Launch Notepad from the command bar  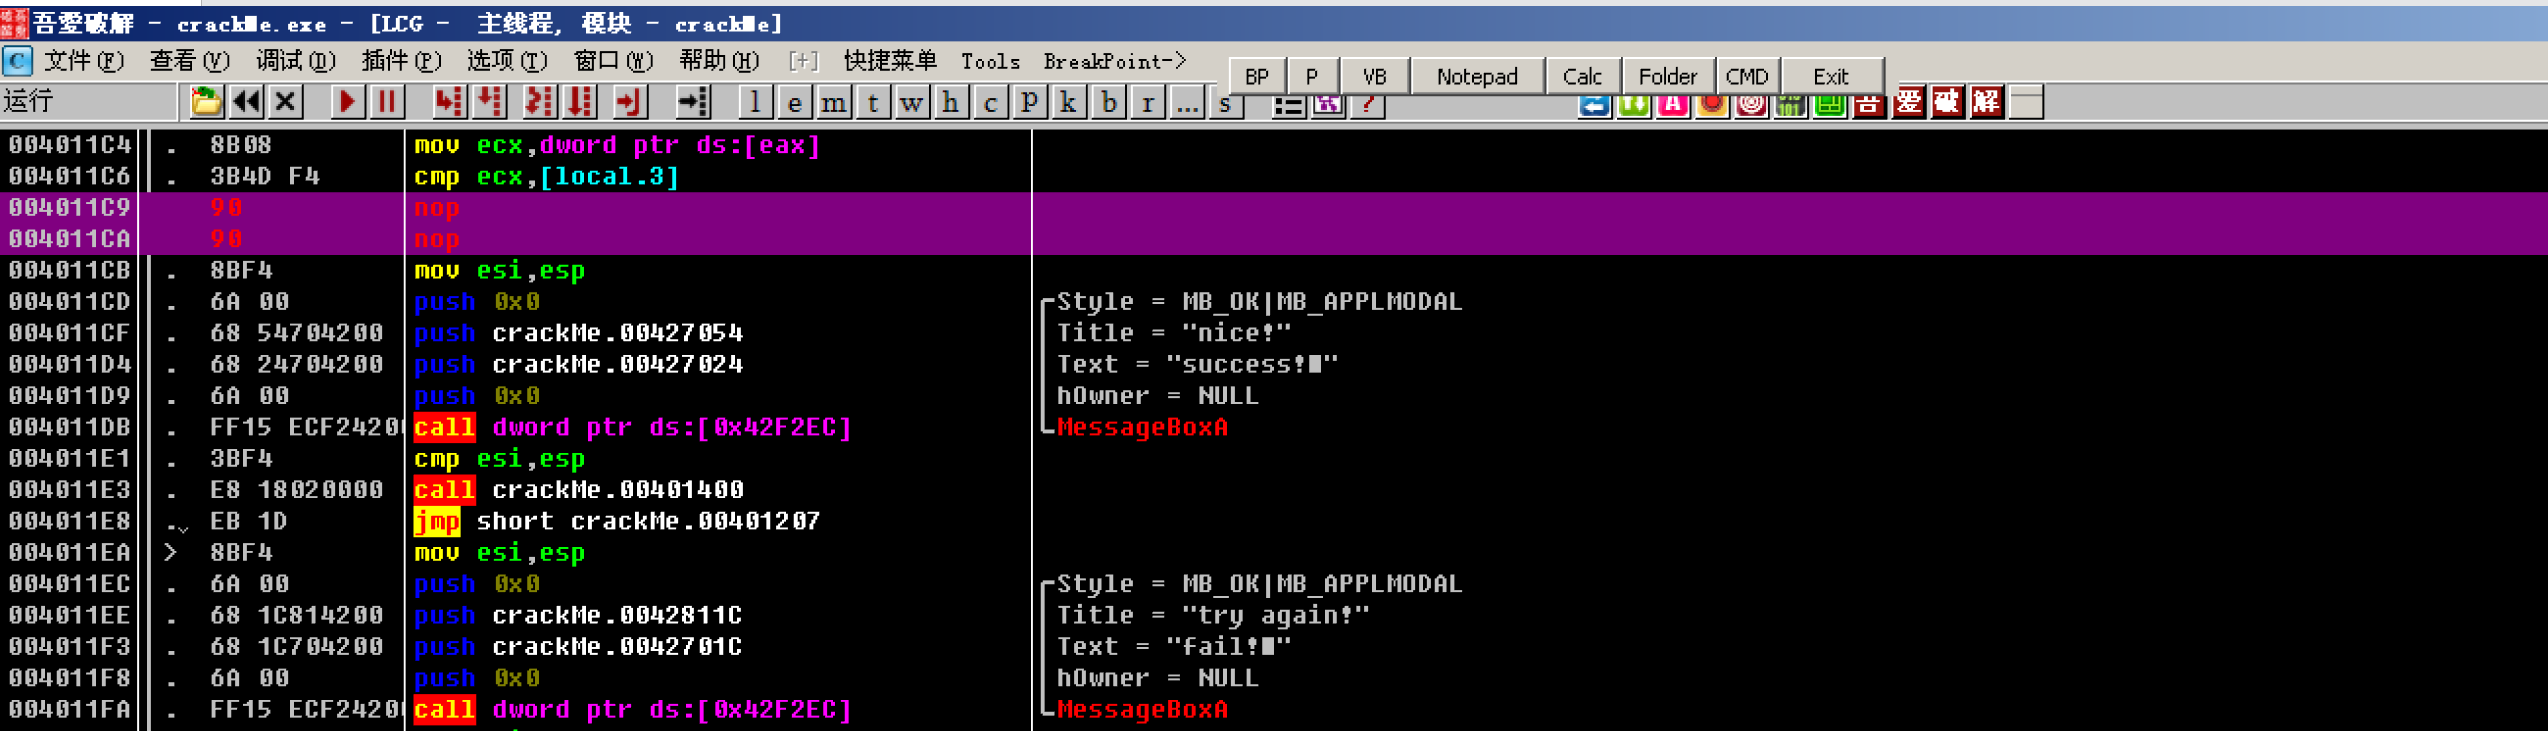point(1477,76)
